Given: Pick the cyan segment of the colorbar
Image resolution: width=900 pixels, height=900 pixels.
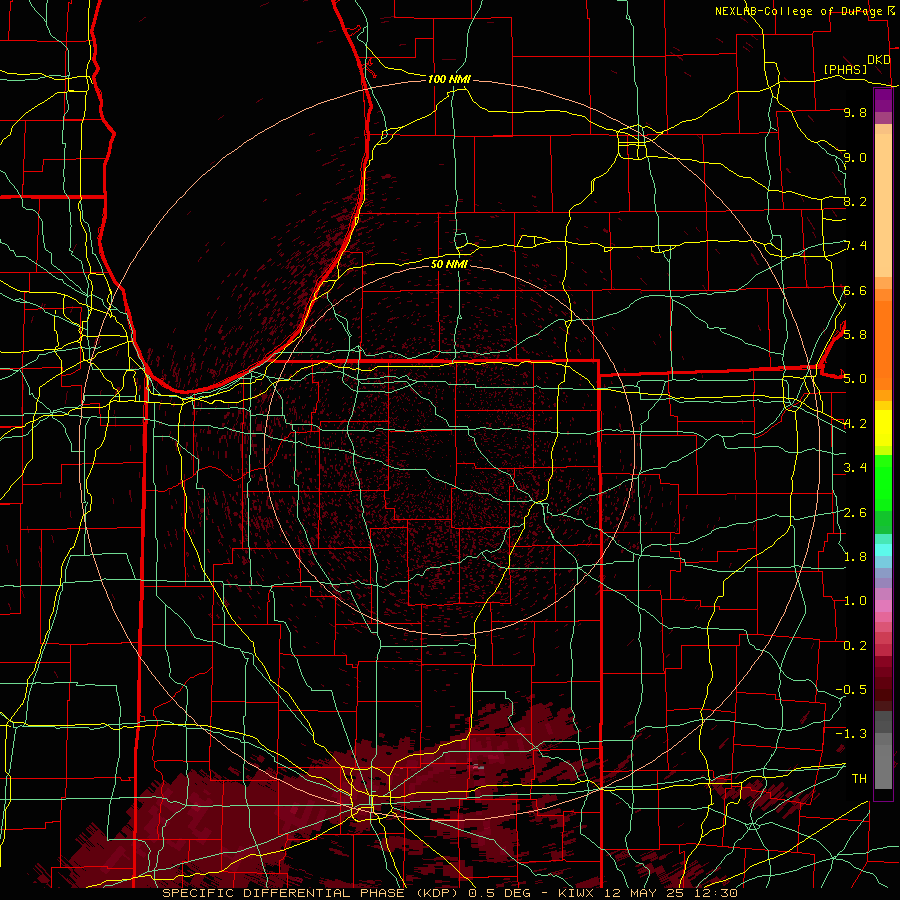Looking at the screenshot, I should tap(883, 550).
